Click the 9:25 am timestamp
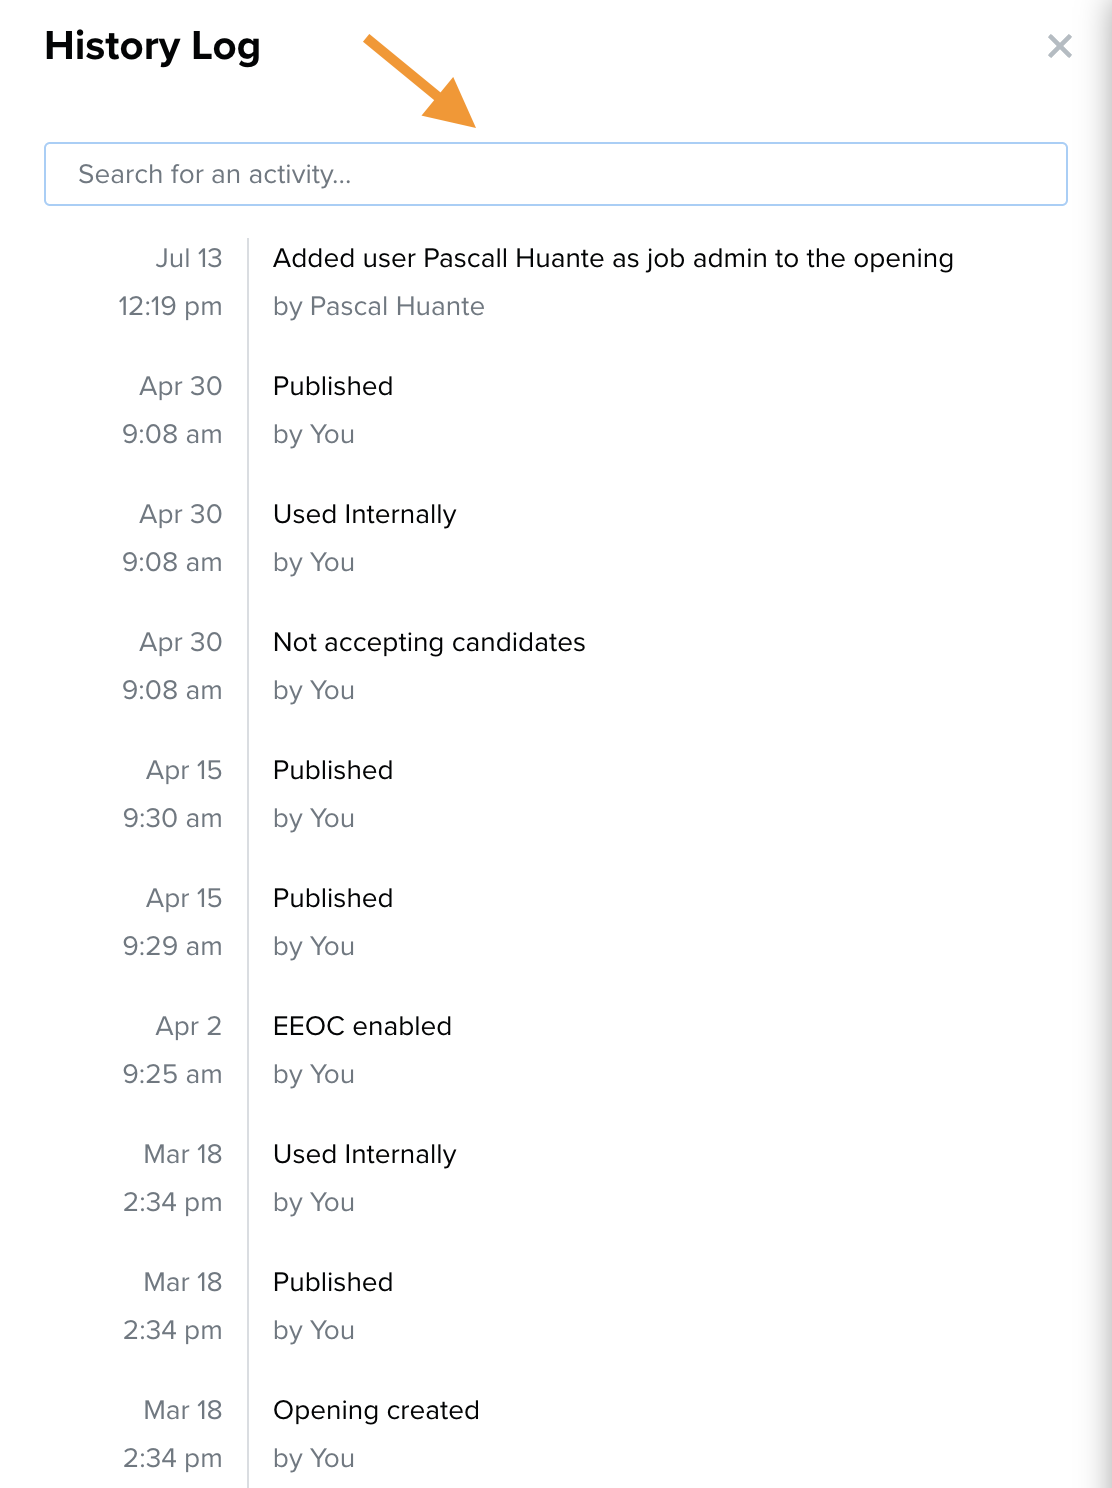This screenshot has height=1488, width=1112. pyautogui.click(x=172, y=1074)
